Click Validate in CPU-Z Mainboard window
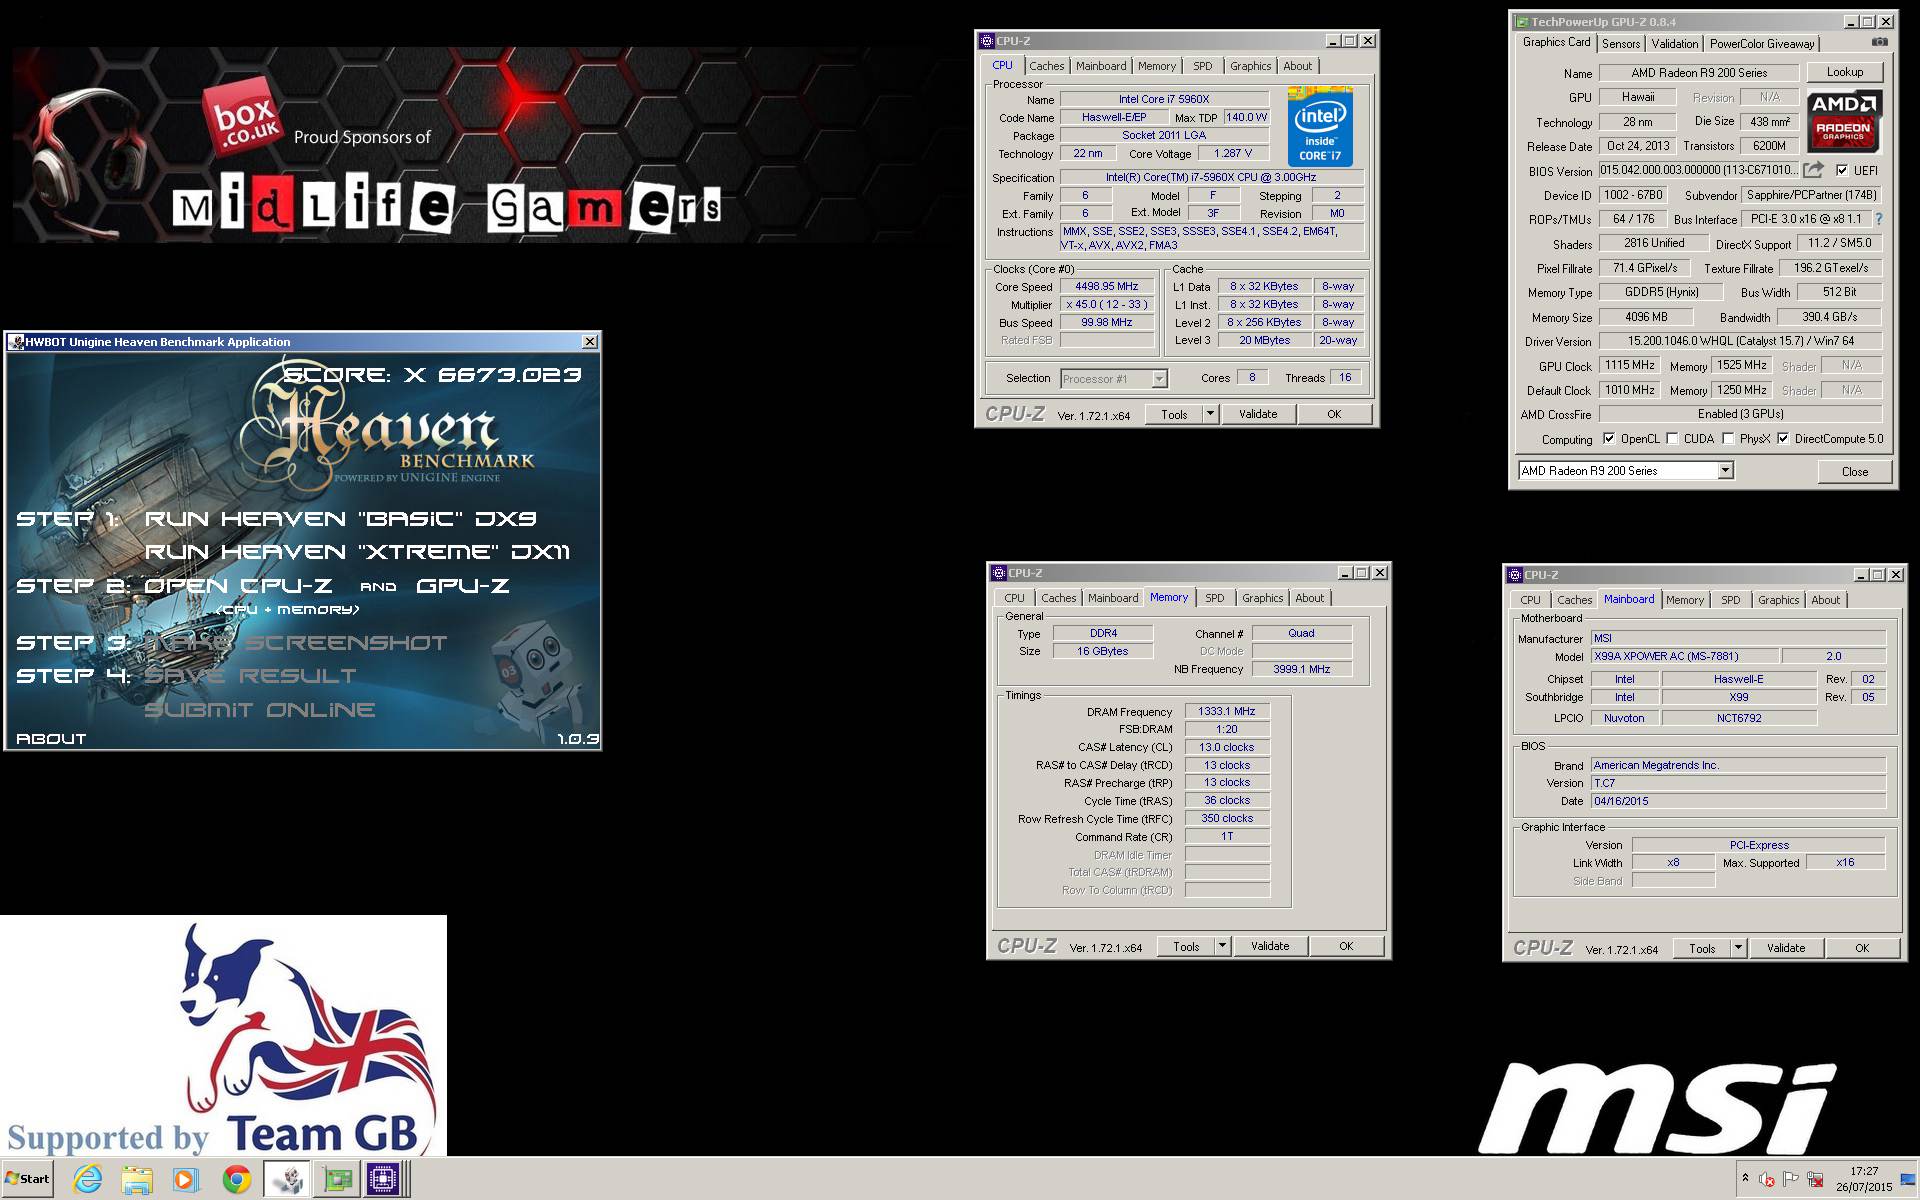This screenshot has height=1200, width=1920. point(1785,947)
